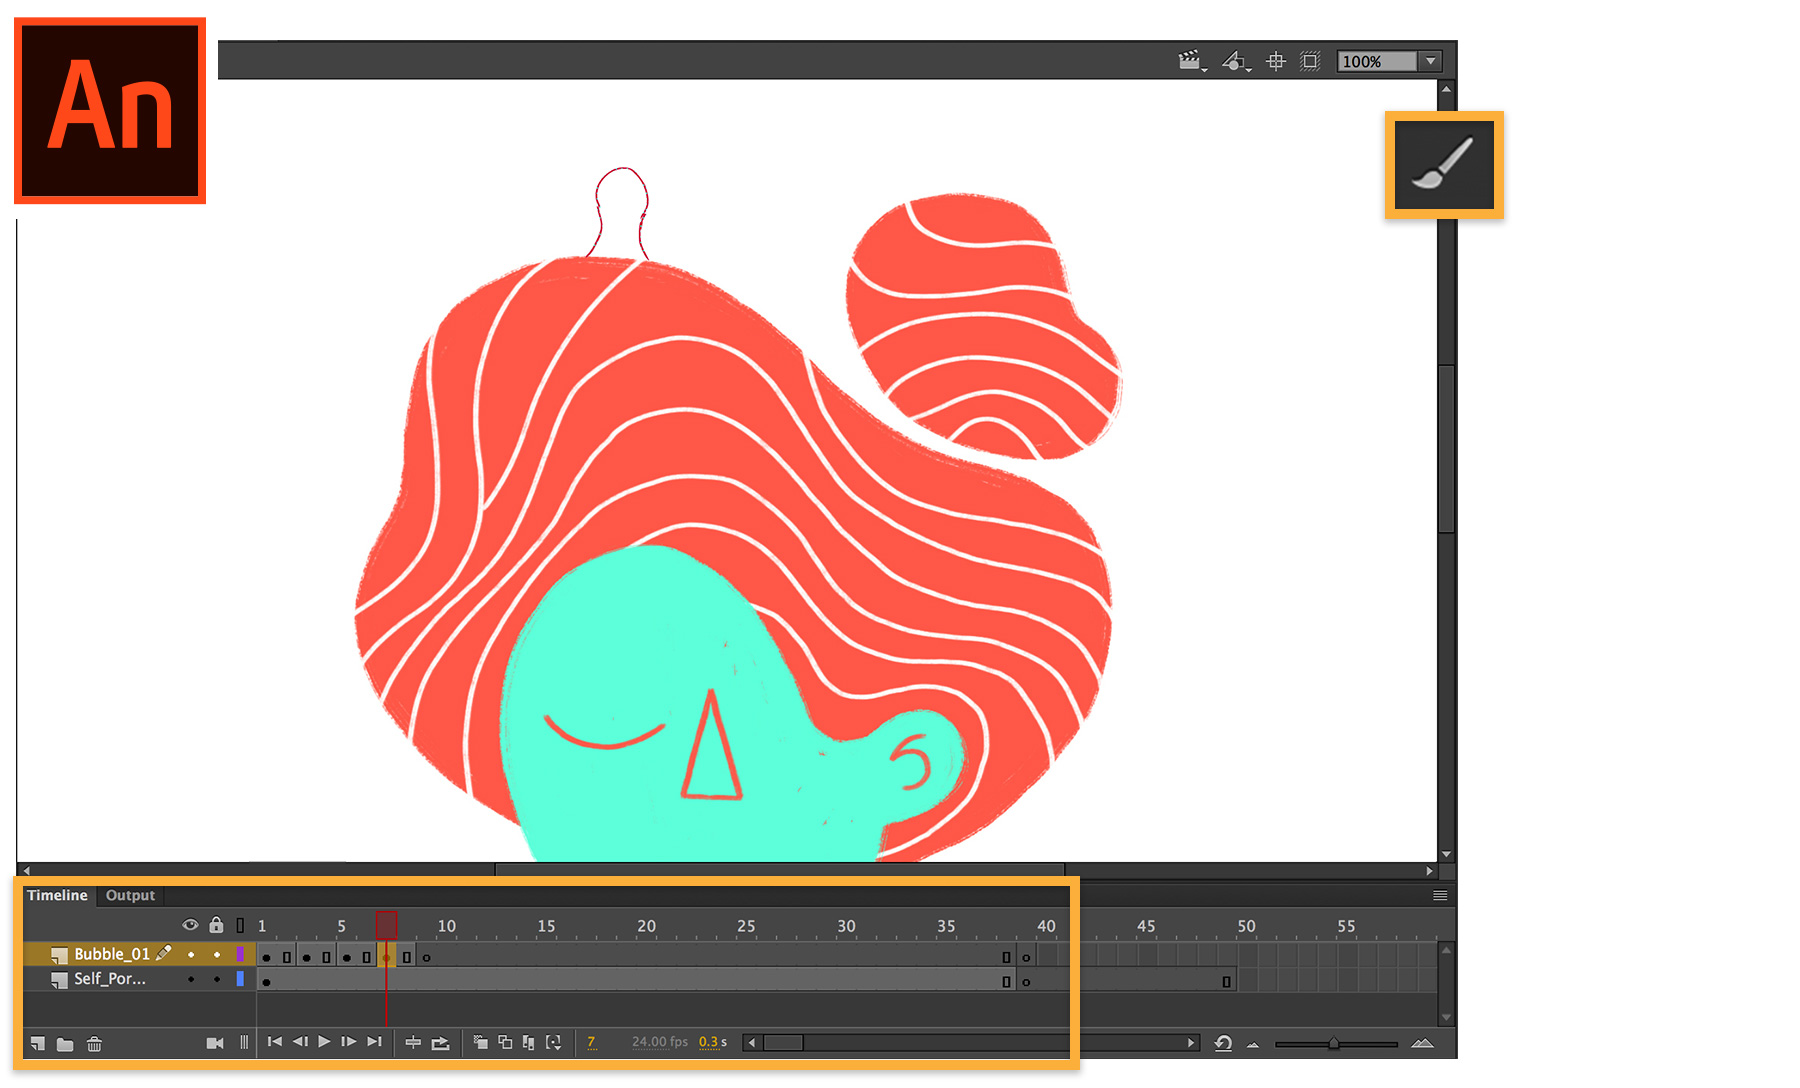Click the Bubble_01 layer color swatch
This screenshot has width=1800, height=1088.
pyautogui.click(x=240, y=953)
